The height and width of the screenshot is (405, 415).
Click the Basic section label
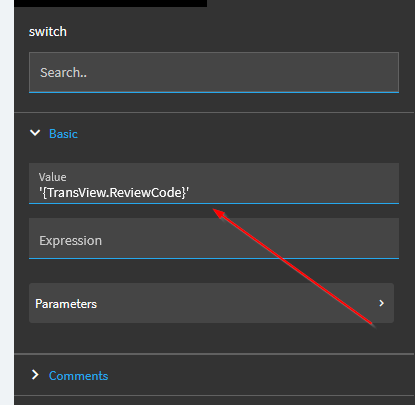coord(63,134)
